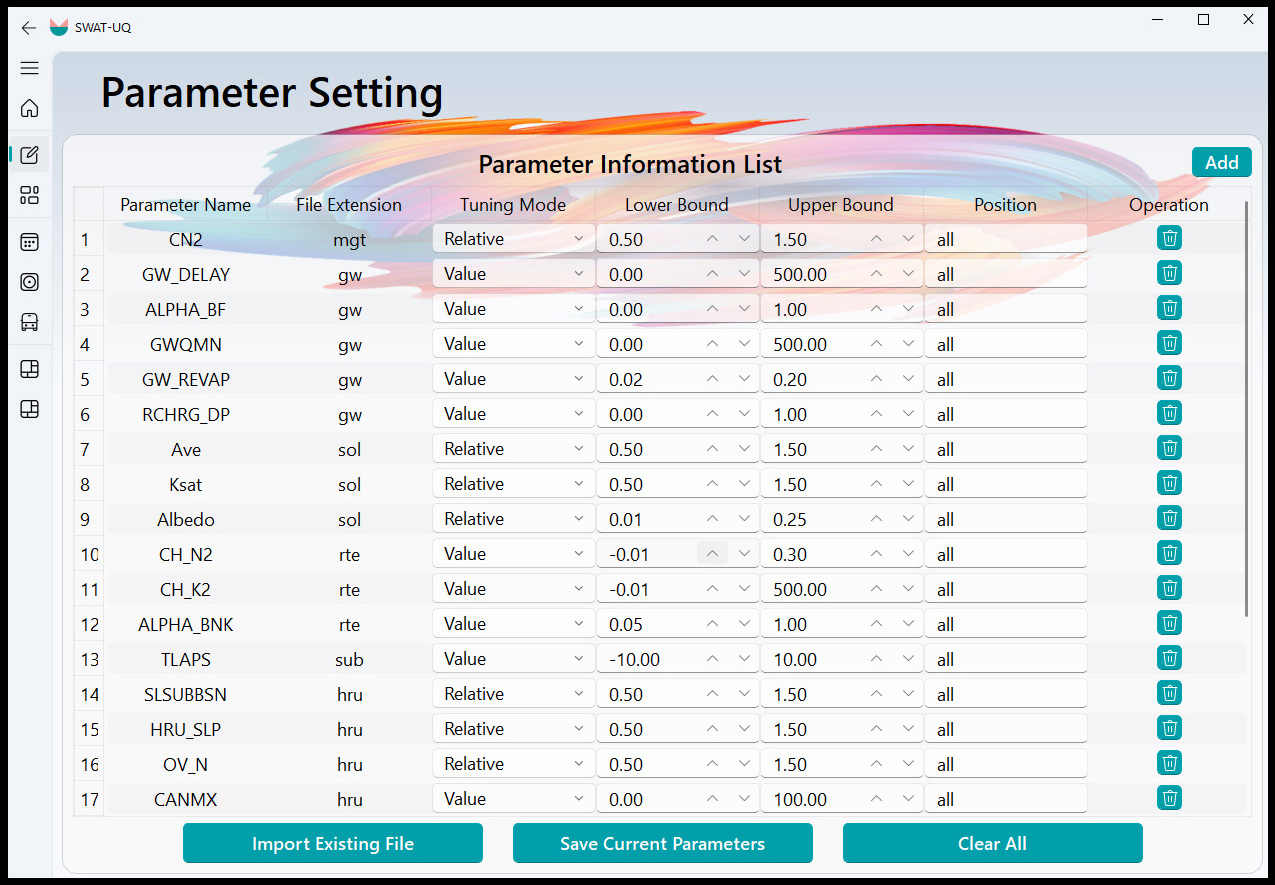Click the Parameter Name column header
The image size is (1275, 885).
[x=185, y=205]
